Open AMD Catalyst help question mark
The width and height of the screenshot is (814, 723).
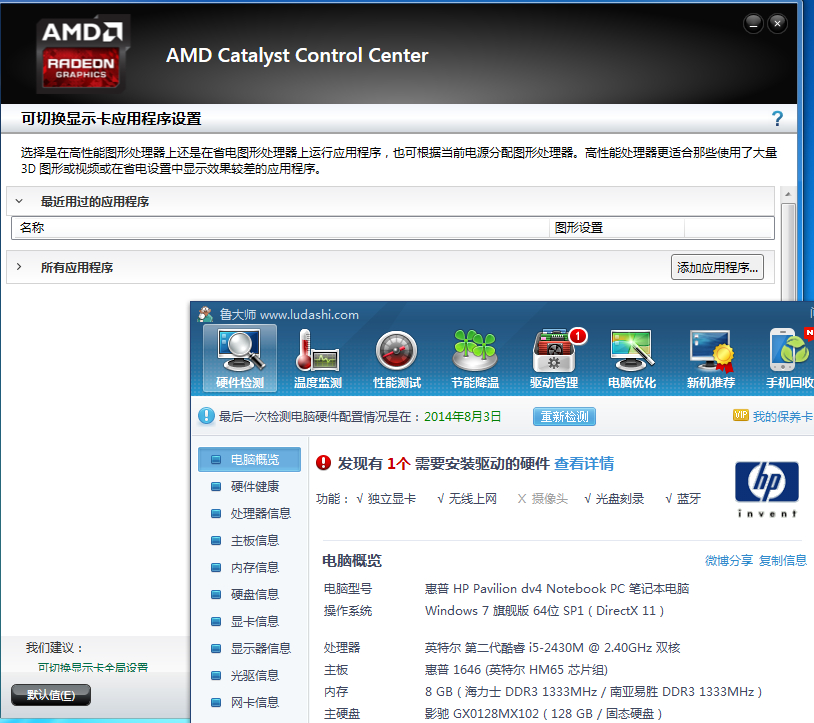[777, 119]
